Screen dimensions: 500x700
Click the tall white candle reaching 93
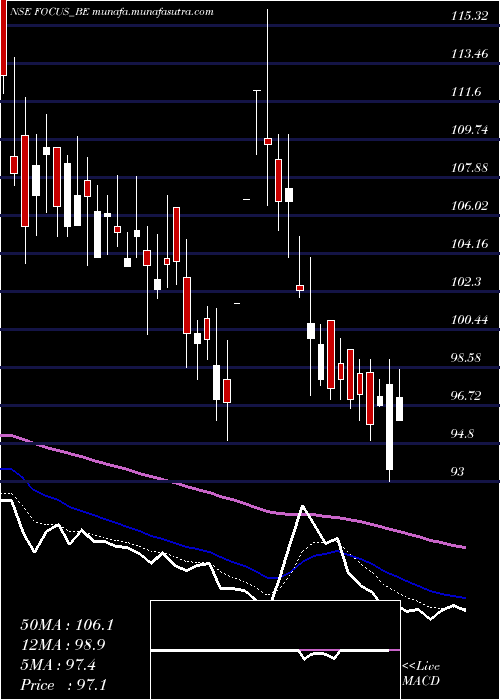point(390,420)
